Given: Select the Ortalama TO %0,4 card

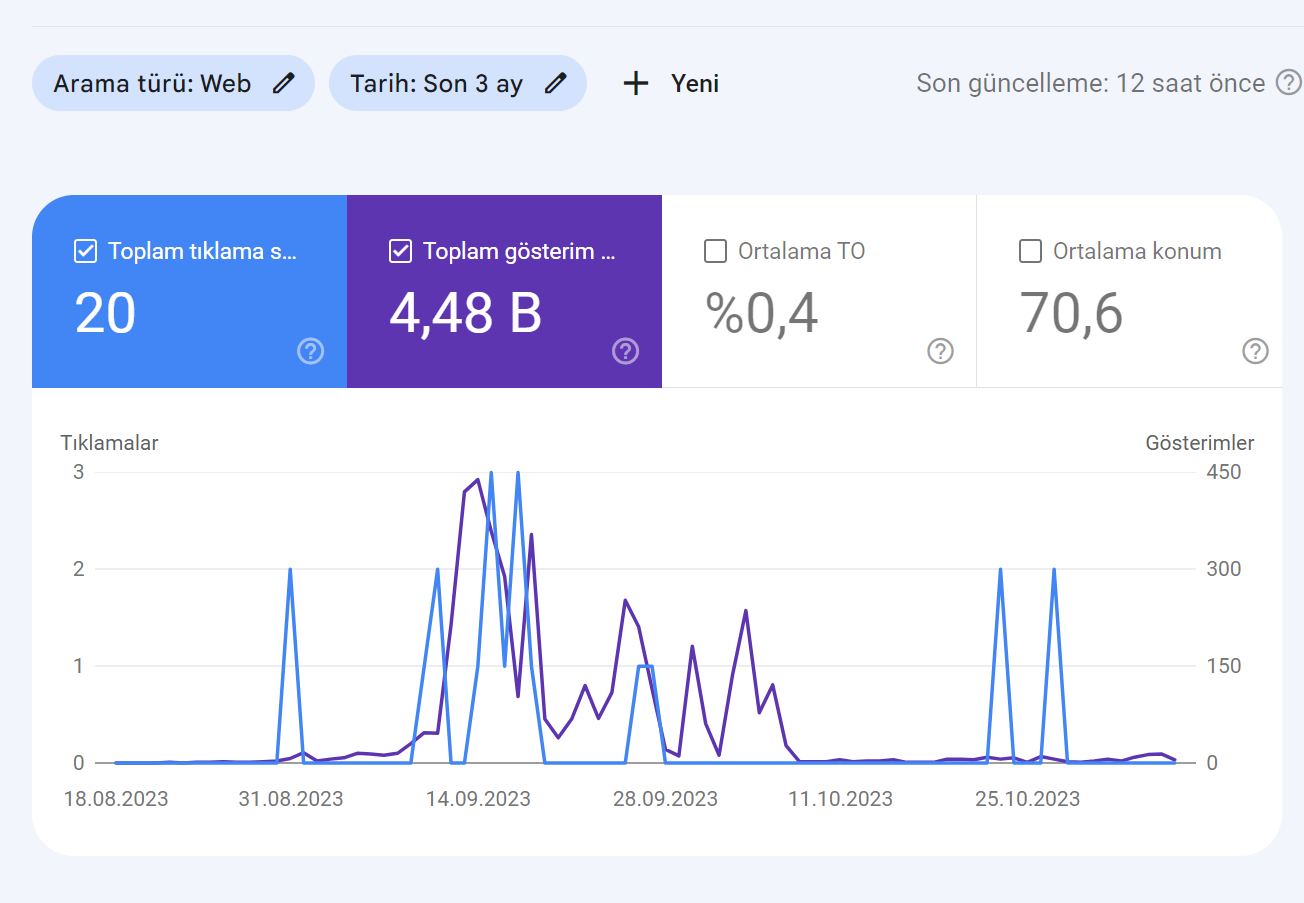Looking at the screenshot, I should [x=819, y=291].
